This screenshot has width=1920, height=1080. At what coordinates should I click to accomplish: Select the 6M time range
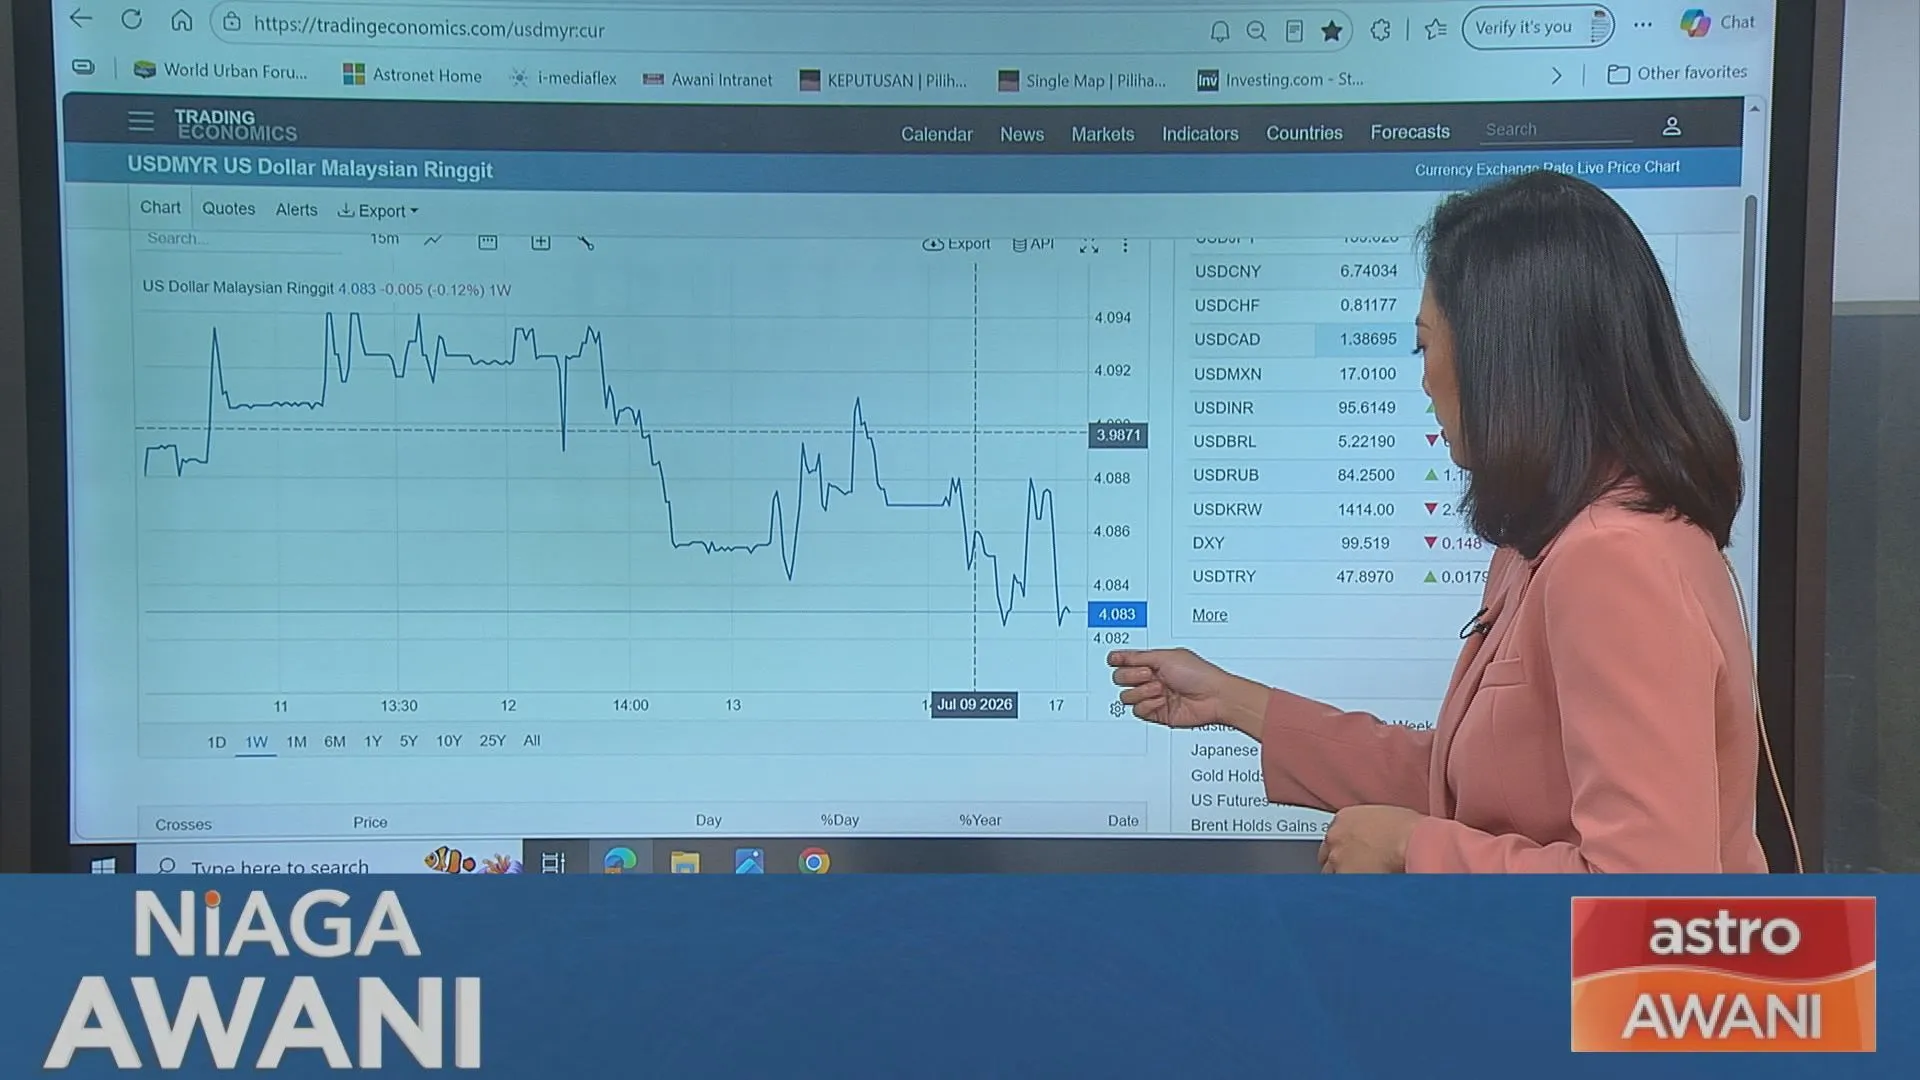pos(335,742)
